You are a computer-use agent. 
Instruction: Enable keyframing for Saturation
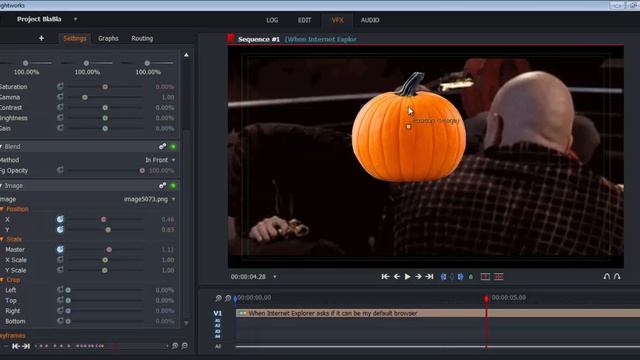coord(60,87)
